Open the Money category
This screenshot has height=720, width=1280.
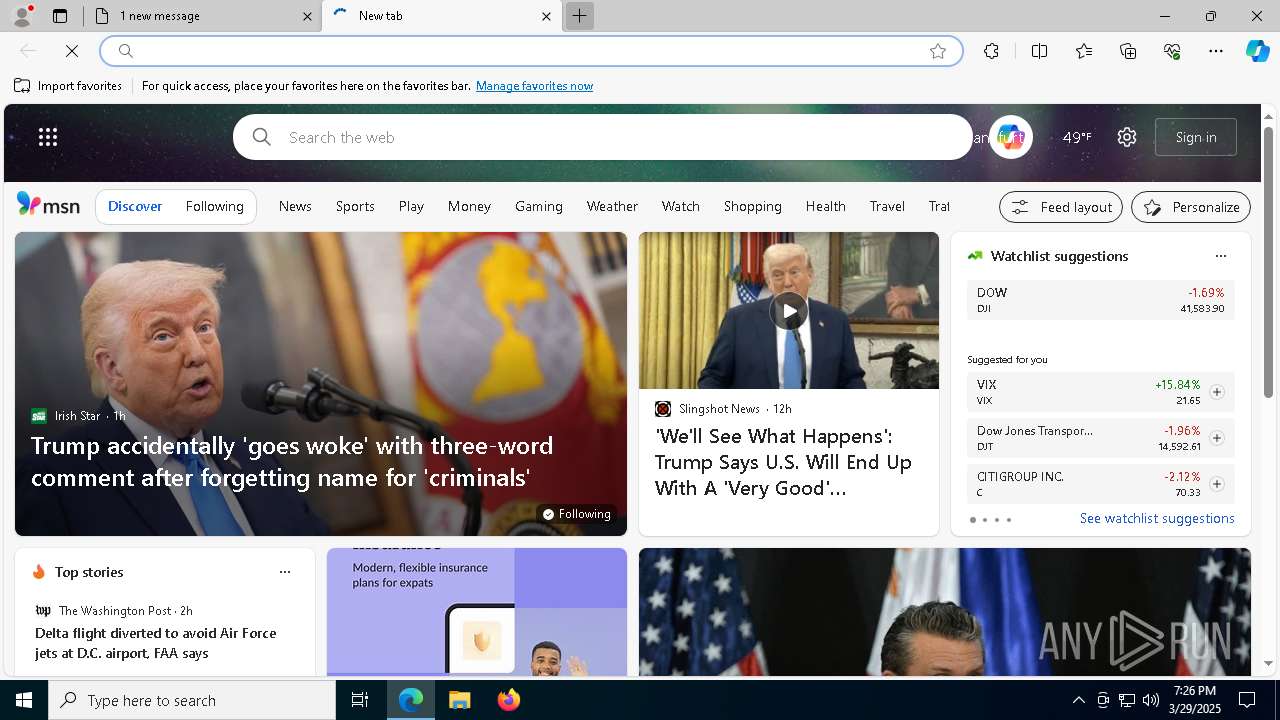pos(469,206)
